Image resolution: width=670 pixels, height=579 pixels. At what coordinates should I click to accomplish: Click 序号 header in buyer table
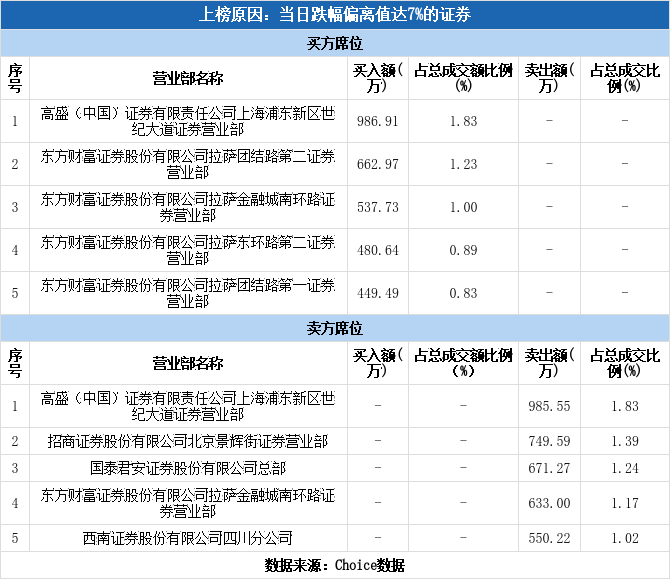pos(15,78)
